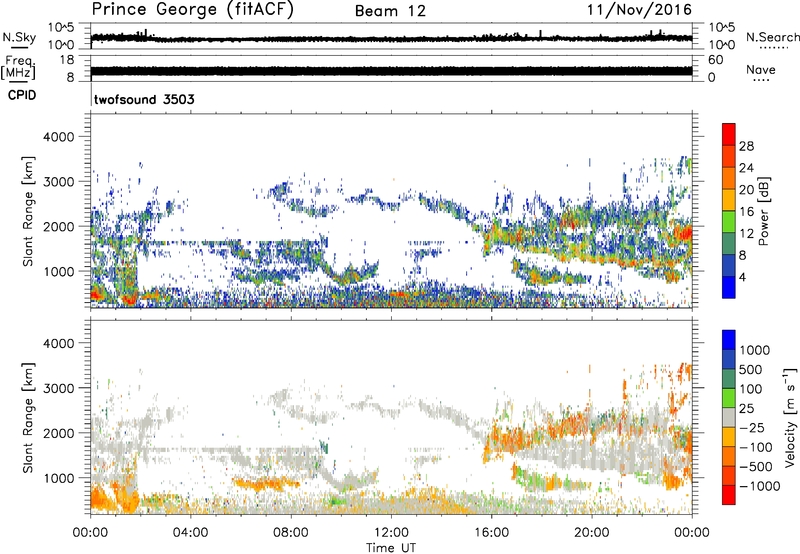Screen dimensions: 800x554
Task: Click the velocity panel '3000' range tick
Action: click(x=58, y=388)
